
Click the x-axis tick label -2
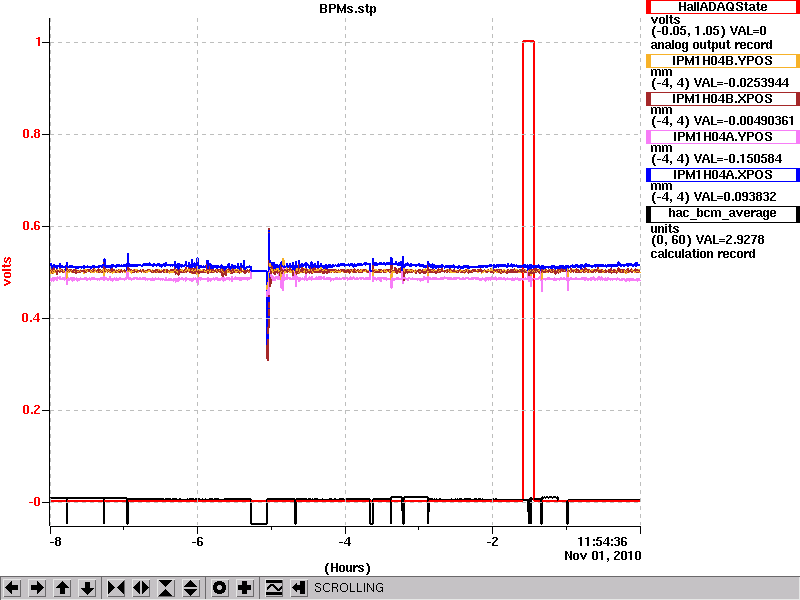click(492, 542)
